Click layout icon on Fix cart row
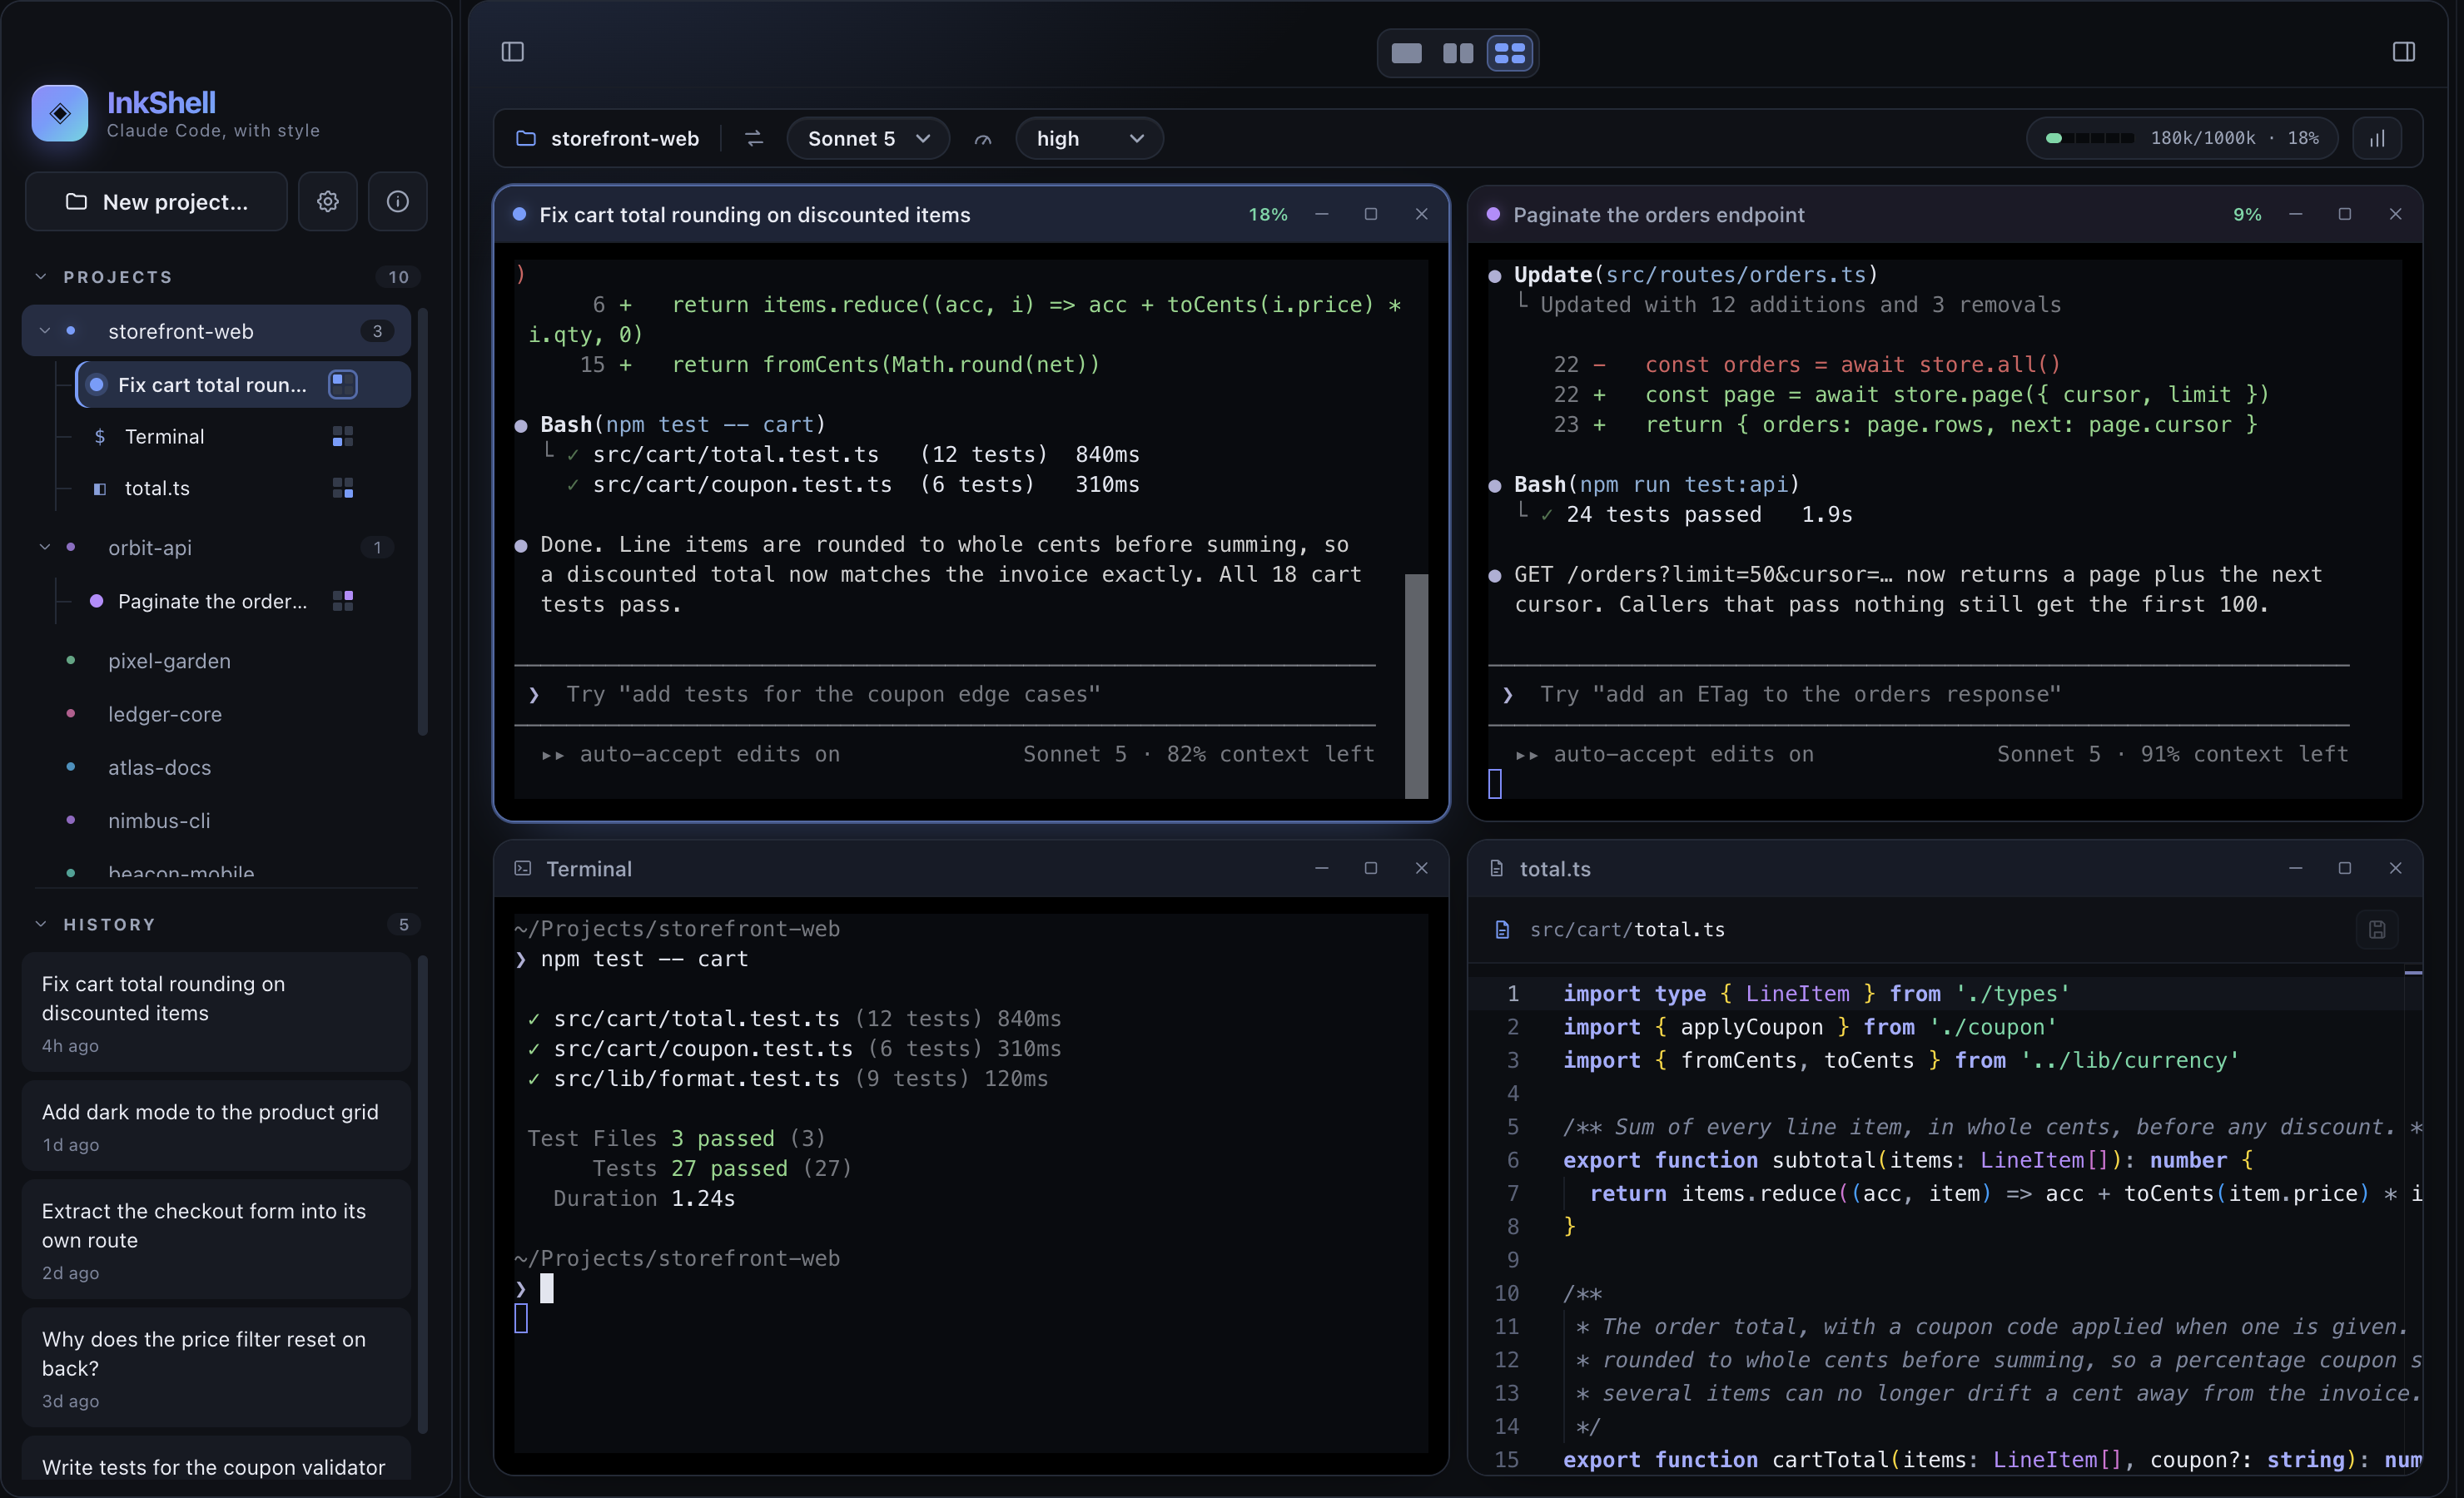The width and height of the screenshot is (2464, 1498). [x=343, y=384]
